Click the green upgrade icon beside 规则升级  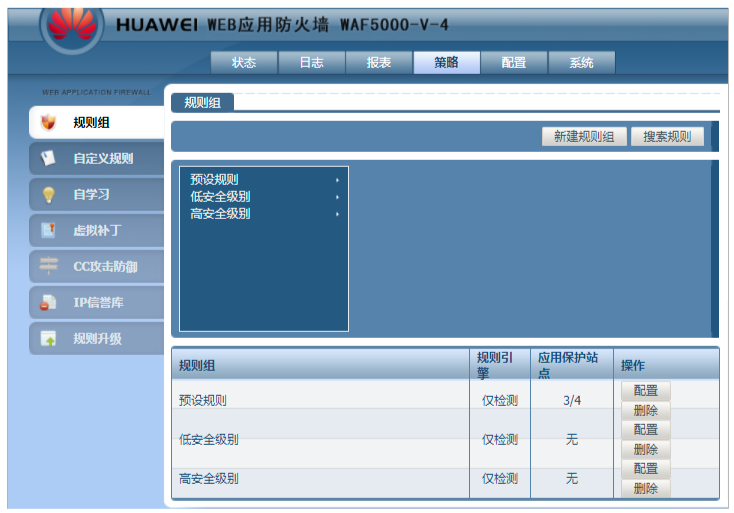[x=48, y=338]
